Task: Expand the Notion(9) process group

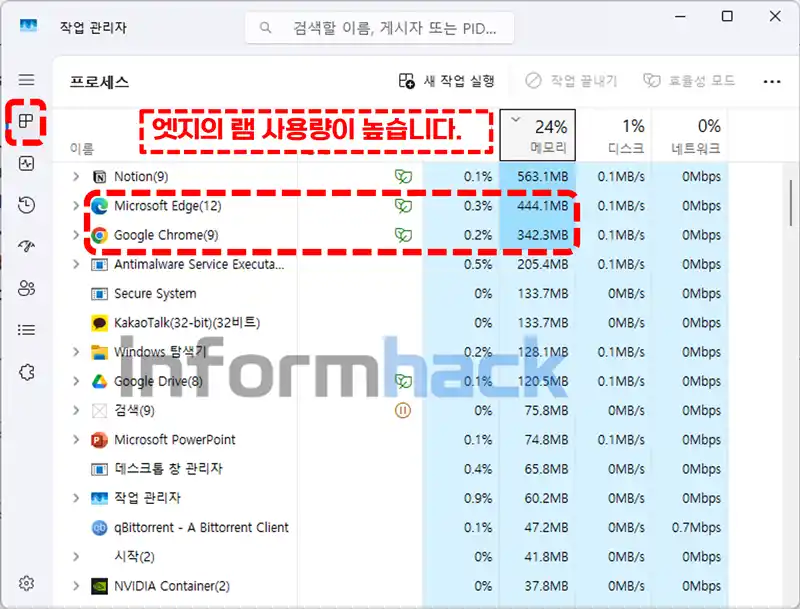Action: (x=76, y=176)
